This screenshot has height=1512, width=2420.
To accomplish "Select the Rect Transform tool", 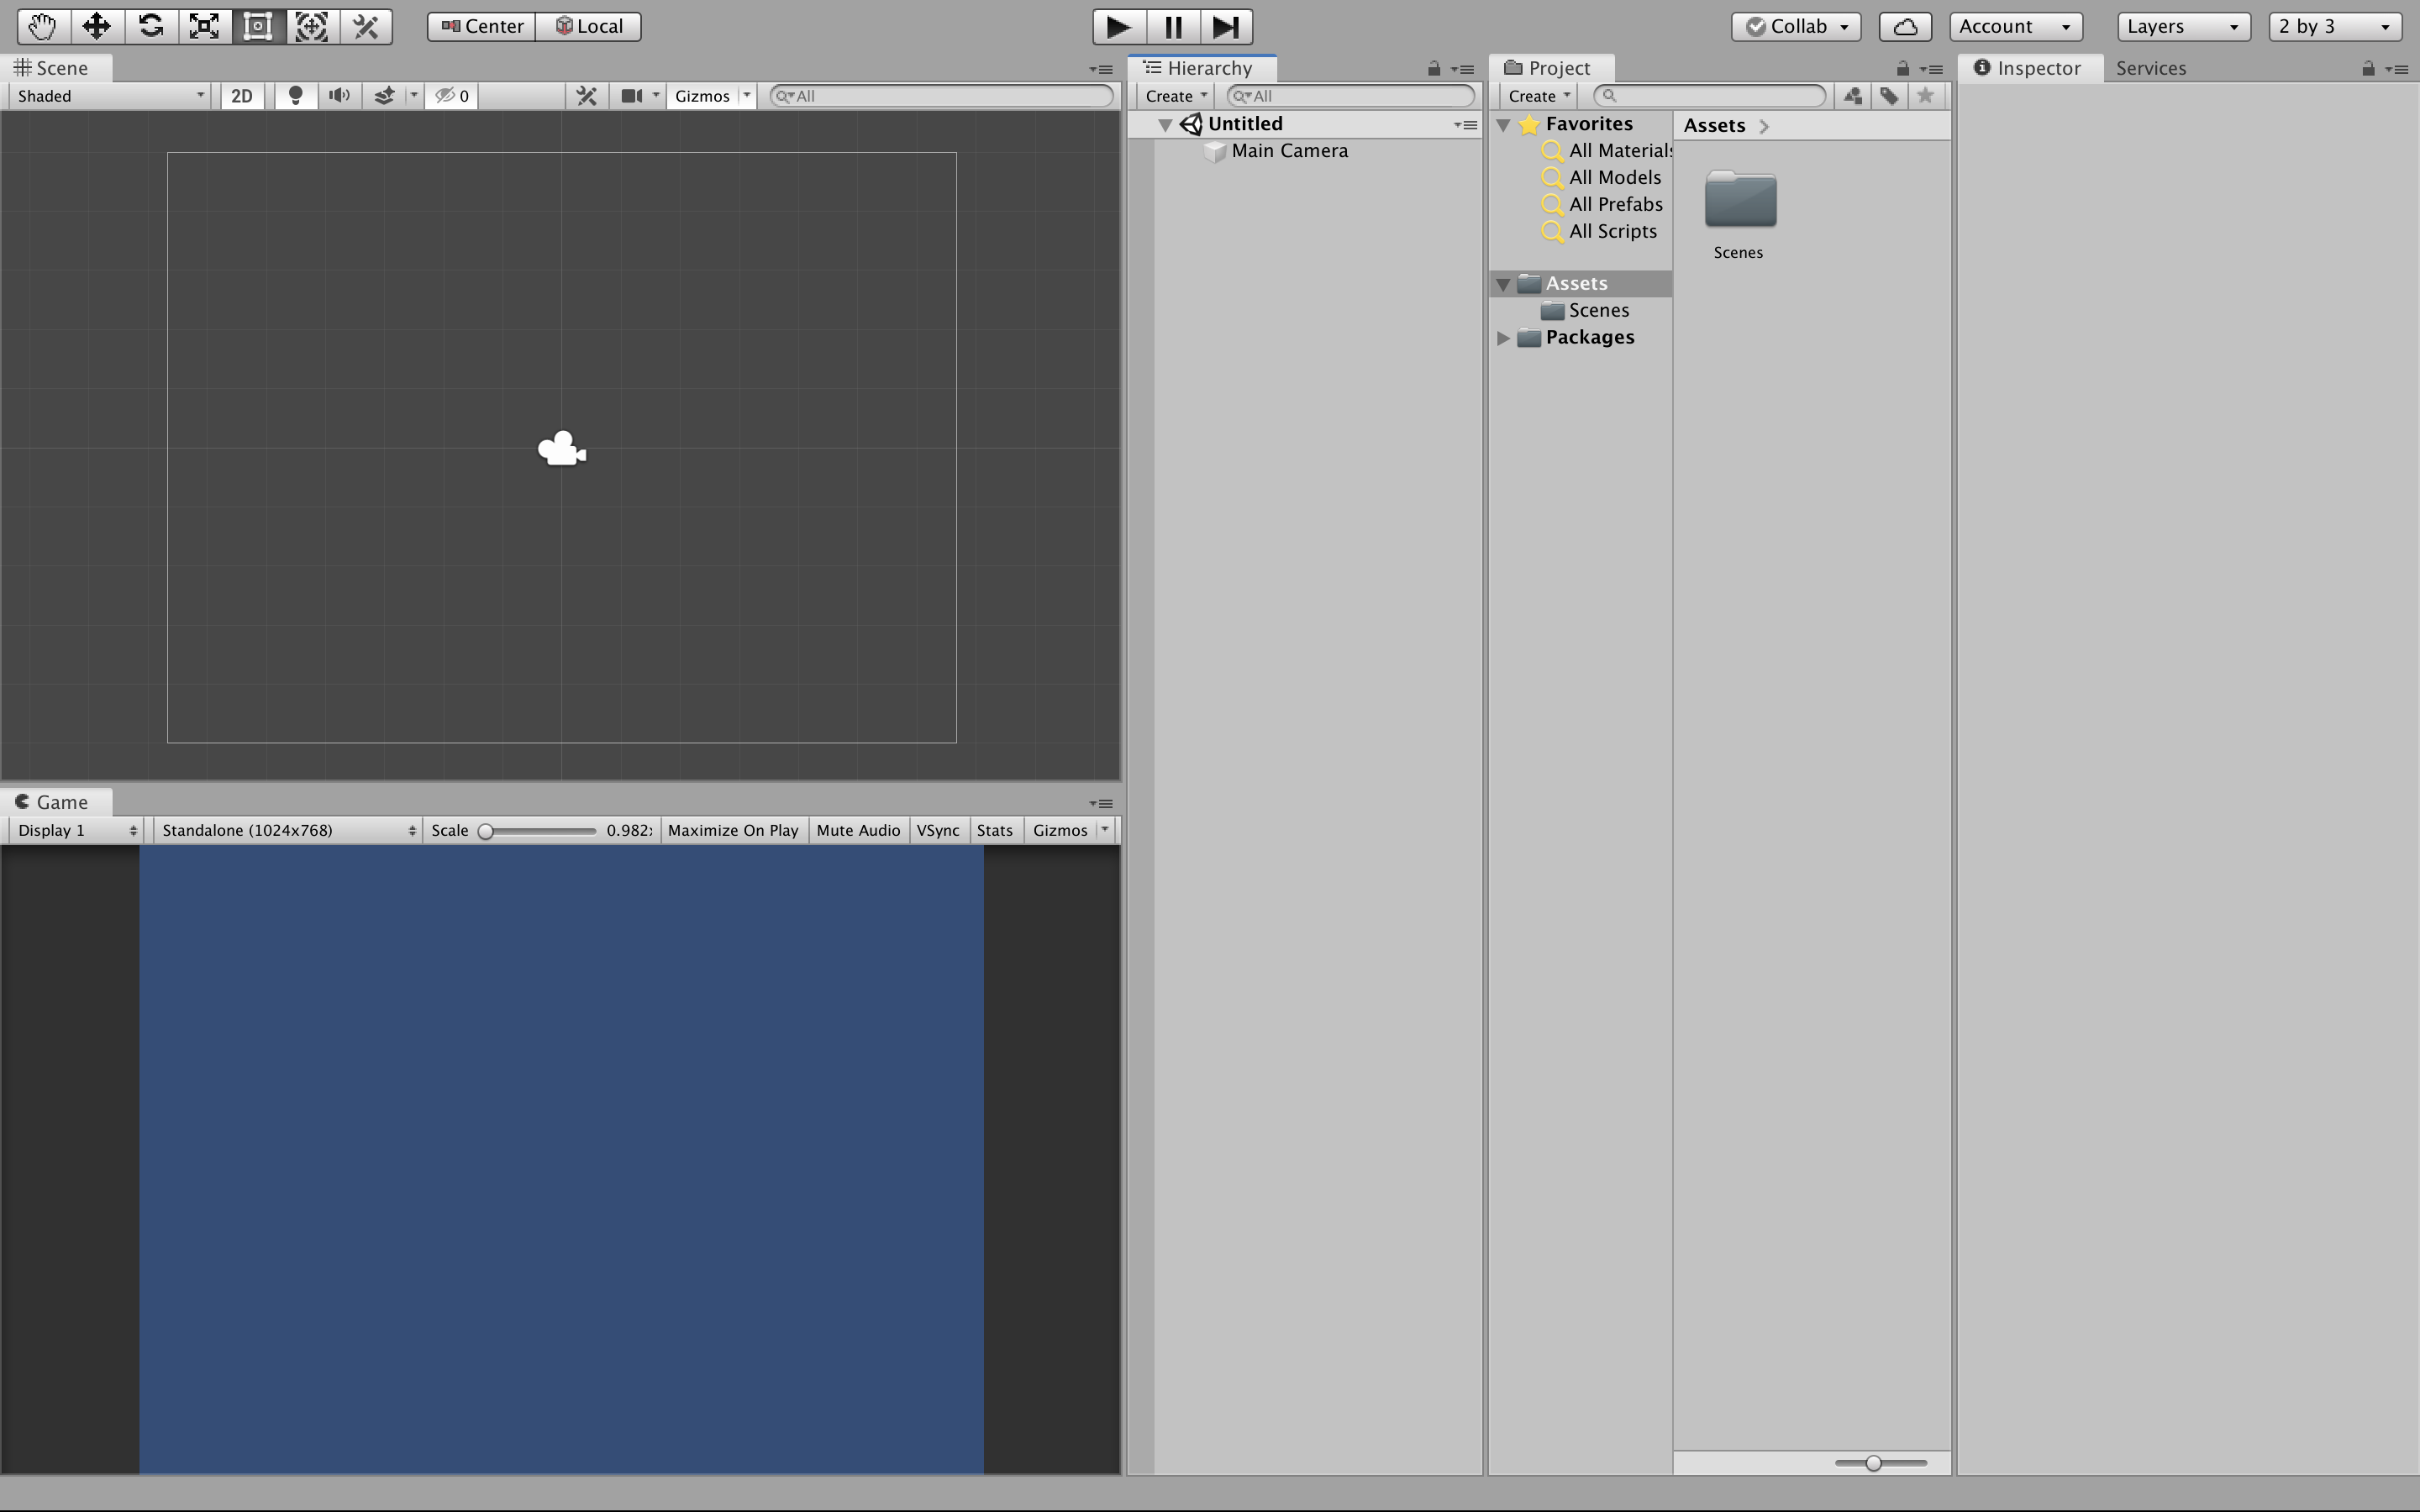I will click(258, 26).
